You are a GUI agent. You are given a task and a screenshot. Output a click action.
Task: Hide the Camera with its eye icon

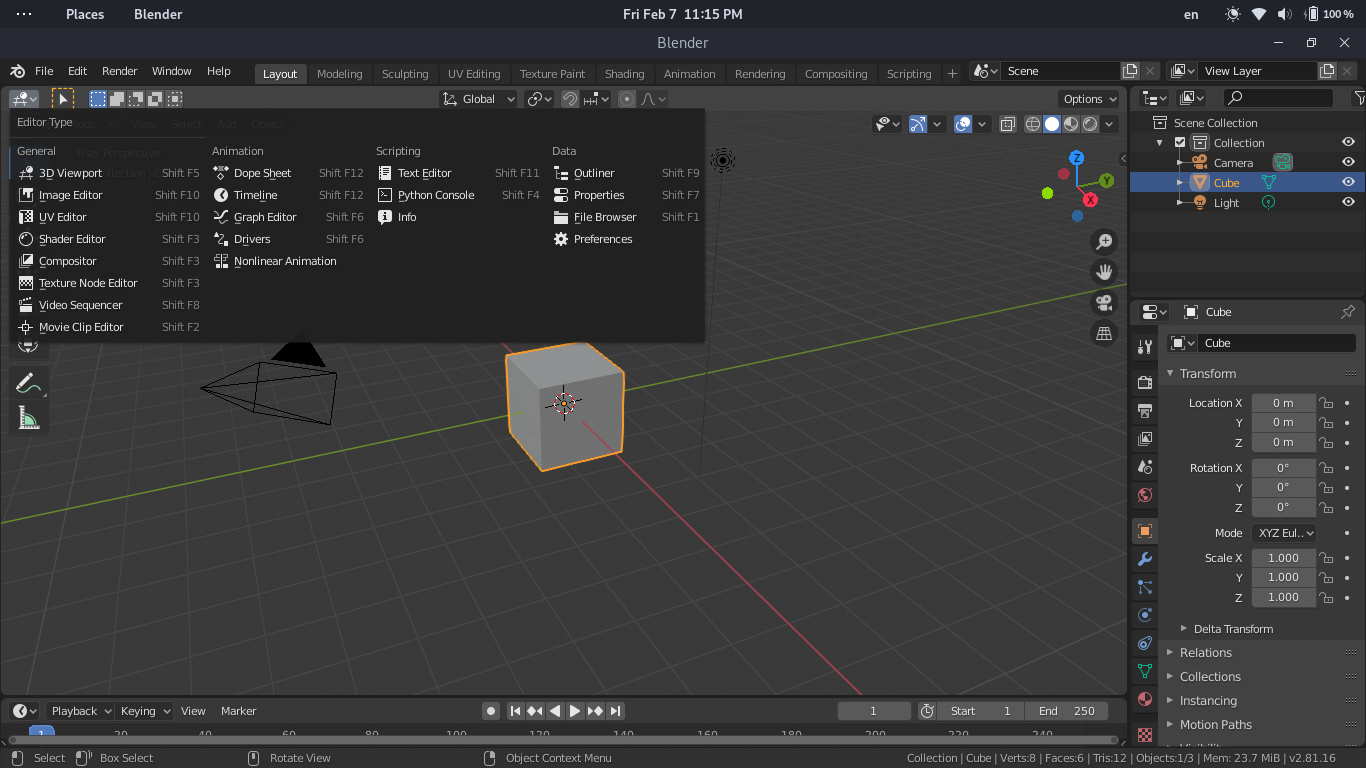click(x=1348, y=163)
